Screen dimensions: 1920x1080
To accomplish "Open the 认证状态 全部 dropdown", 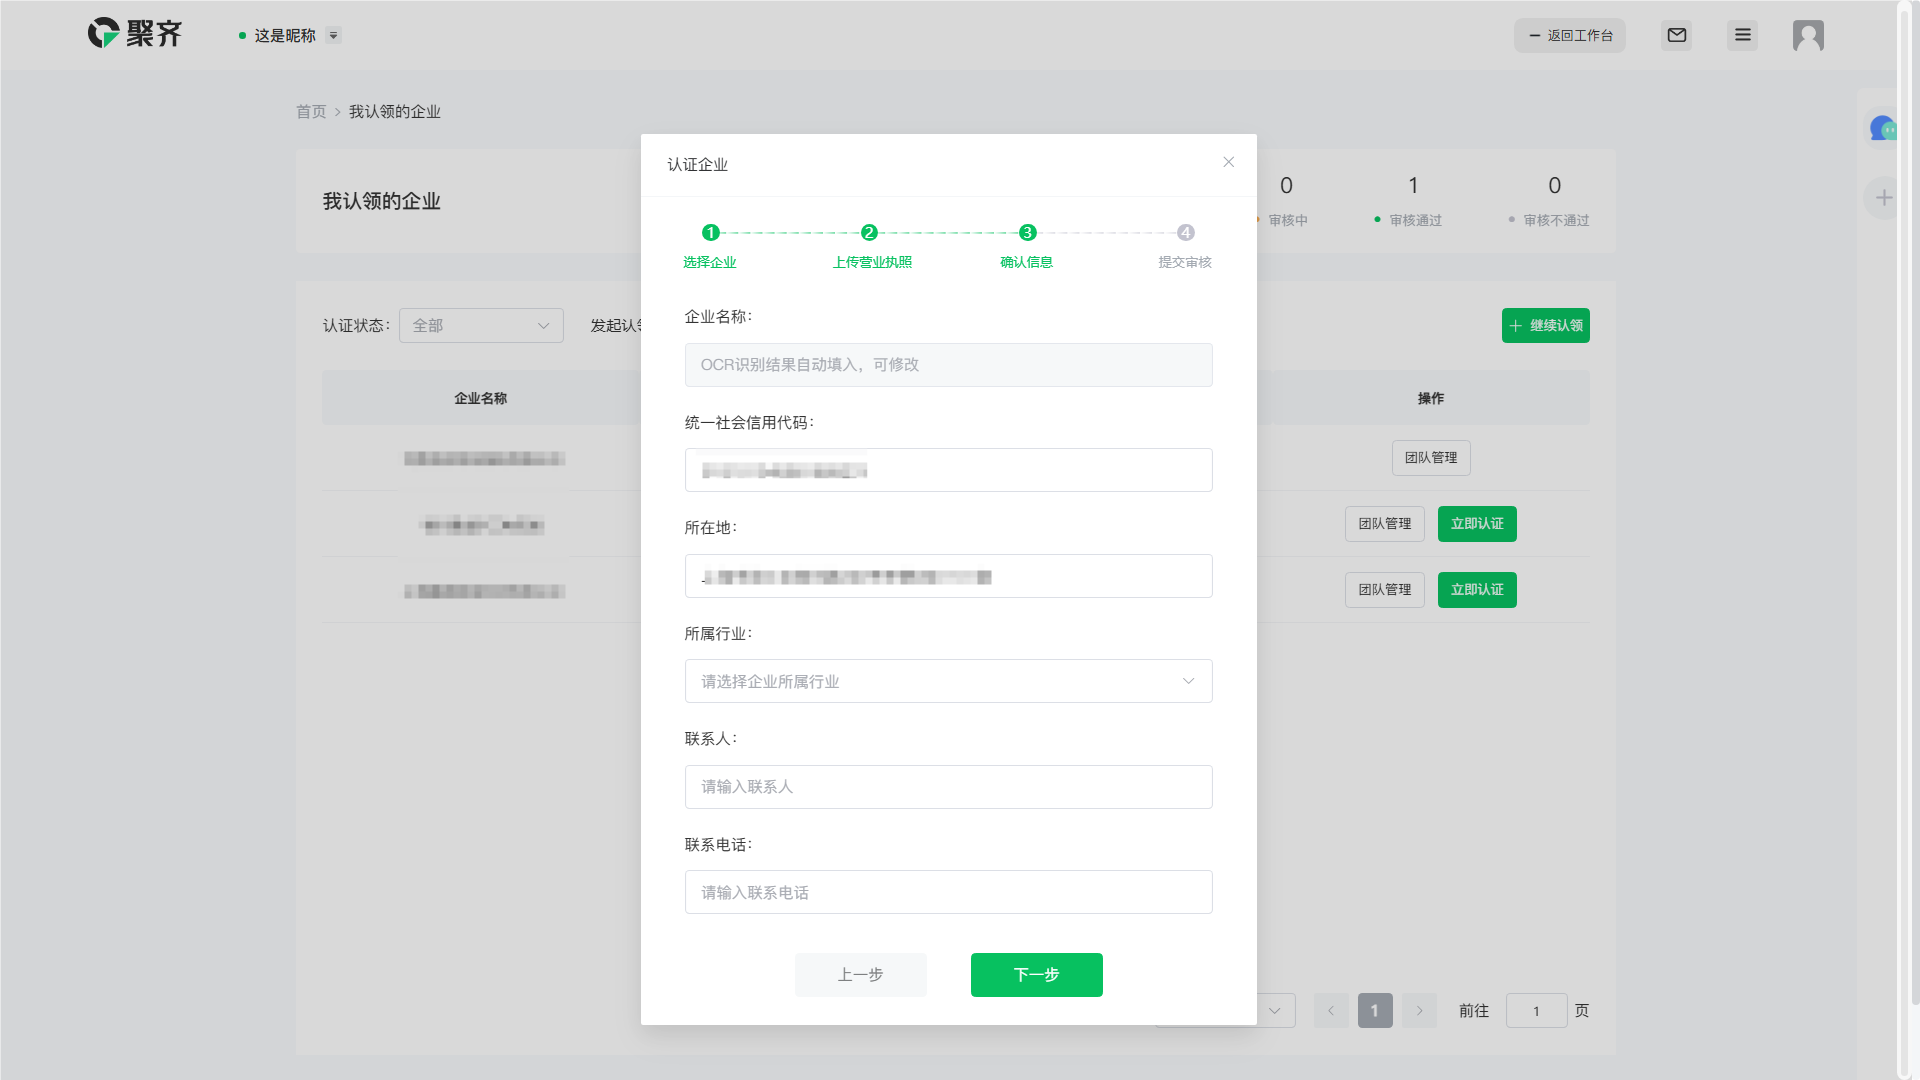I will click(x=481, y=325).
